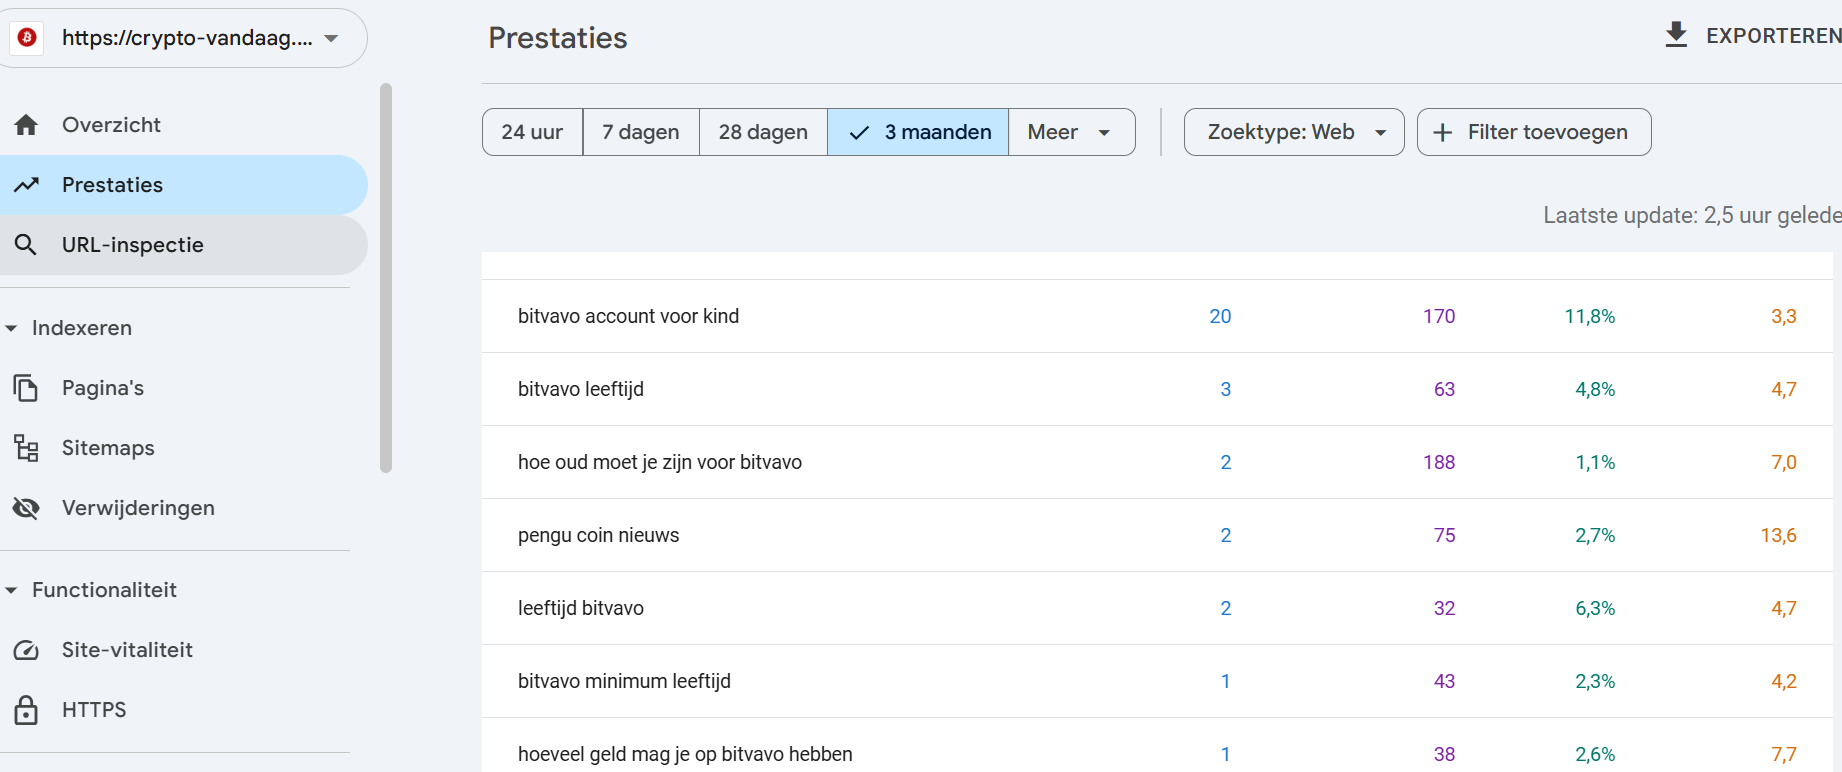Click the 20 clicks value
The width and height of the screenshot is (1842, 772).
pyautogui.click(x=1220, y=316)
